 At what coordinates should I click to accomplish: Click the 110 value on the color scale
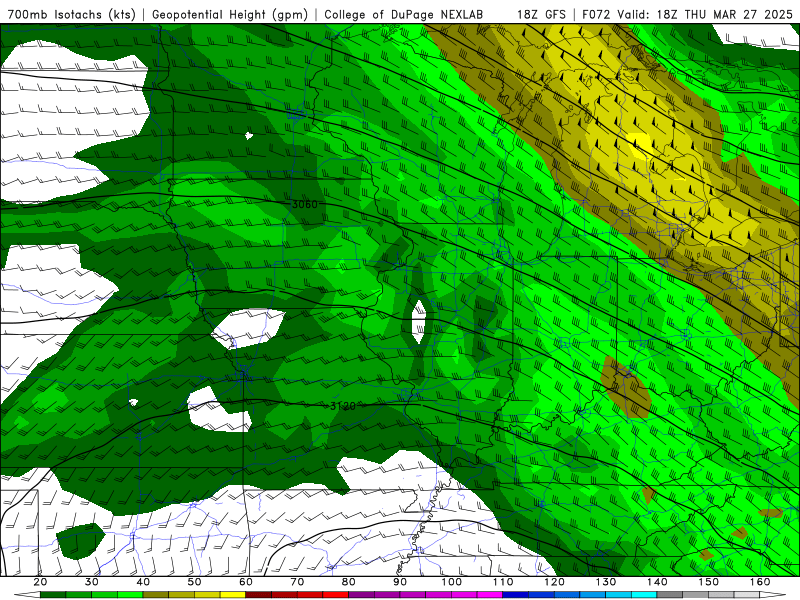coord(503,582)
